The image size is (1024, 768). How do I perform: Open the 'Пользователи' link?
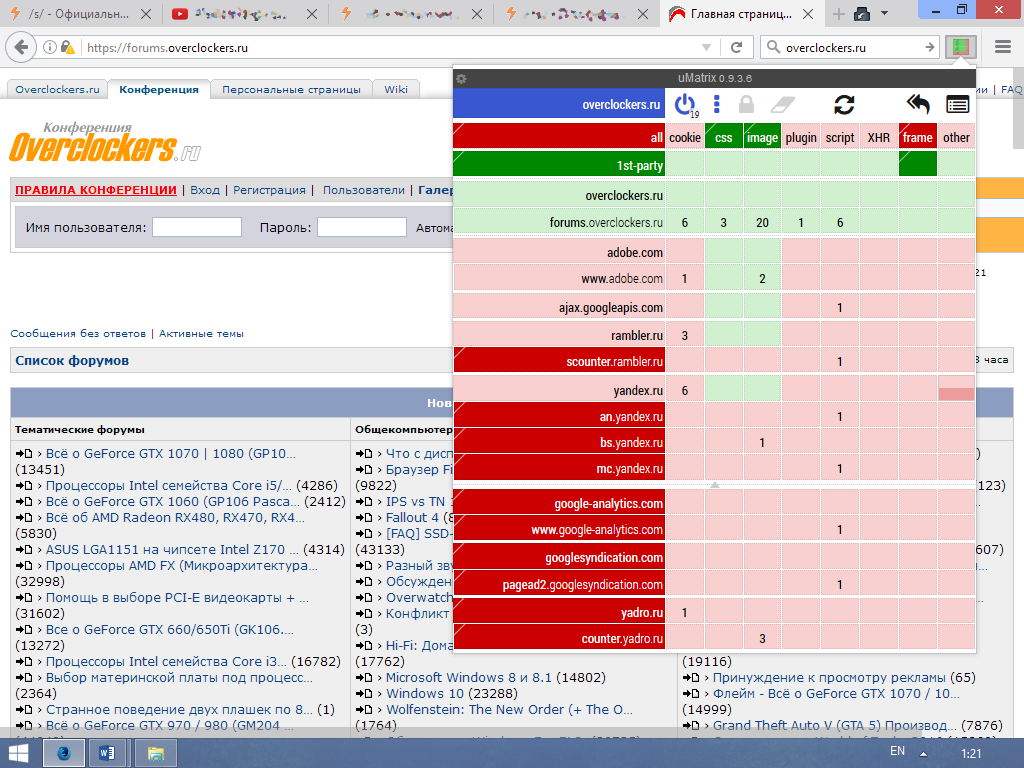pyautogui.click(x=364, y=190)
